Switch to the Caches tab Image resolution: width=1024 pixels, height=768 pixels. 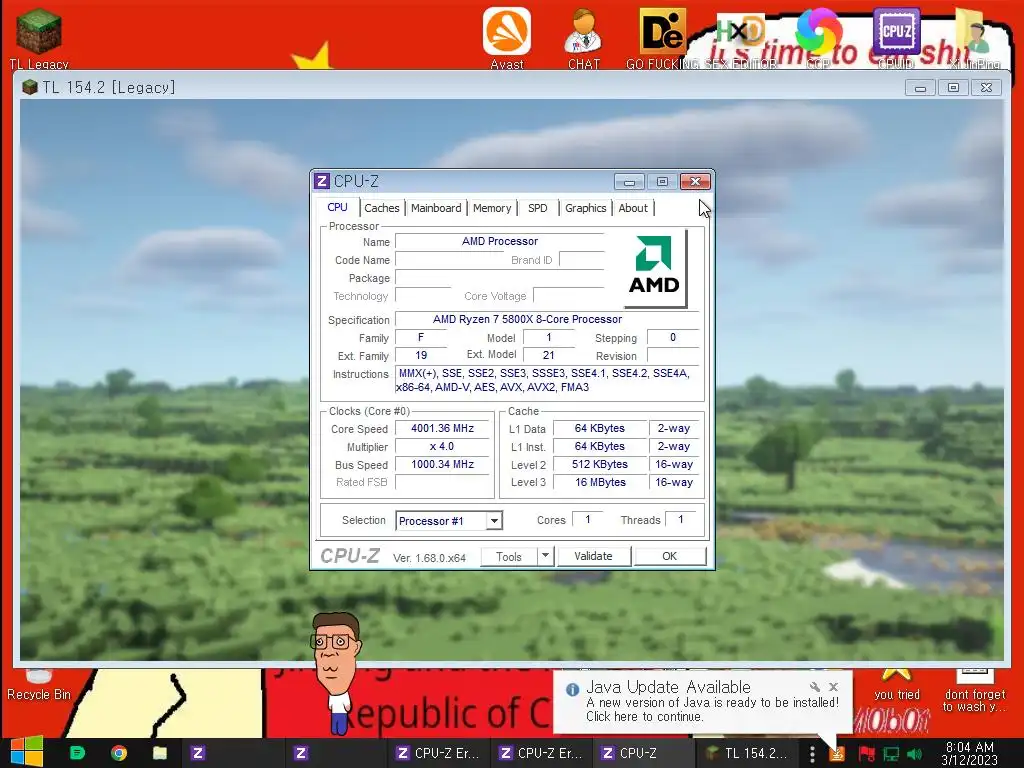381,208
